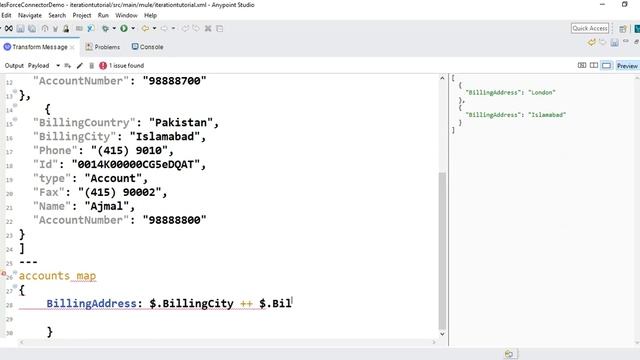Click the red error issue icon

point(103,66)
